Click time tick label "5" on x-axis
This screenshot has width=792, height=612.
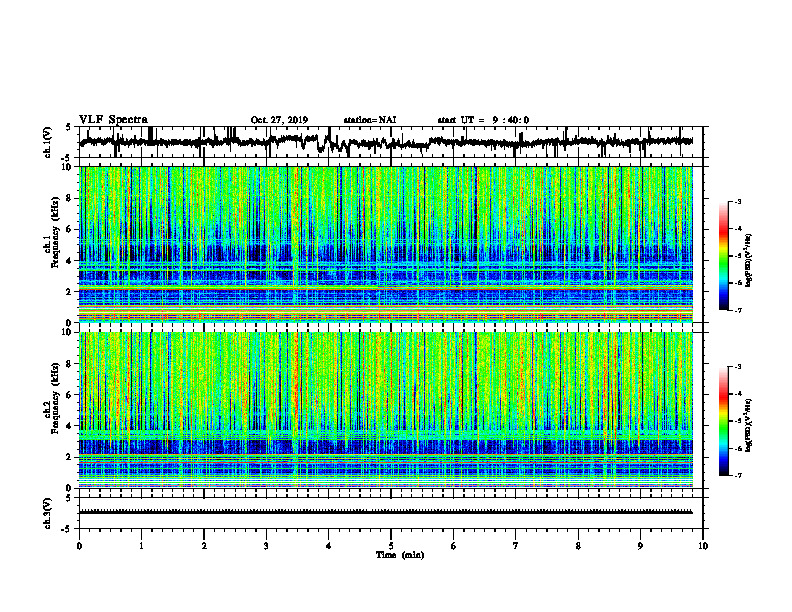pyautogui.click(x=391, y=546)
